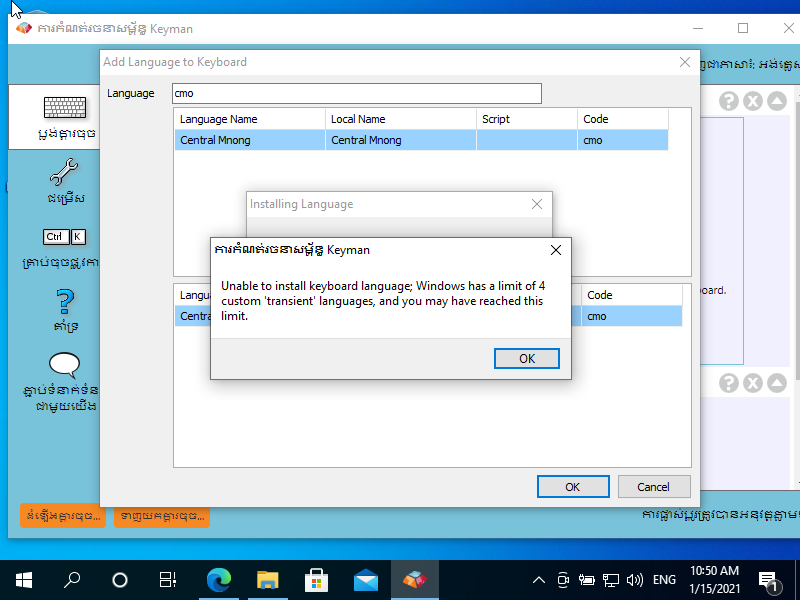This screenshot has width=800, height=600.
Task: Open Task View on the taskbar
Action: coord(168,580)
